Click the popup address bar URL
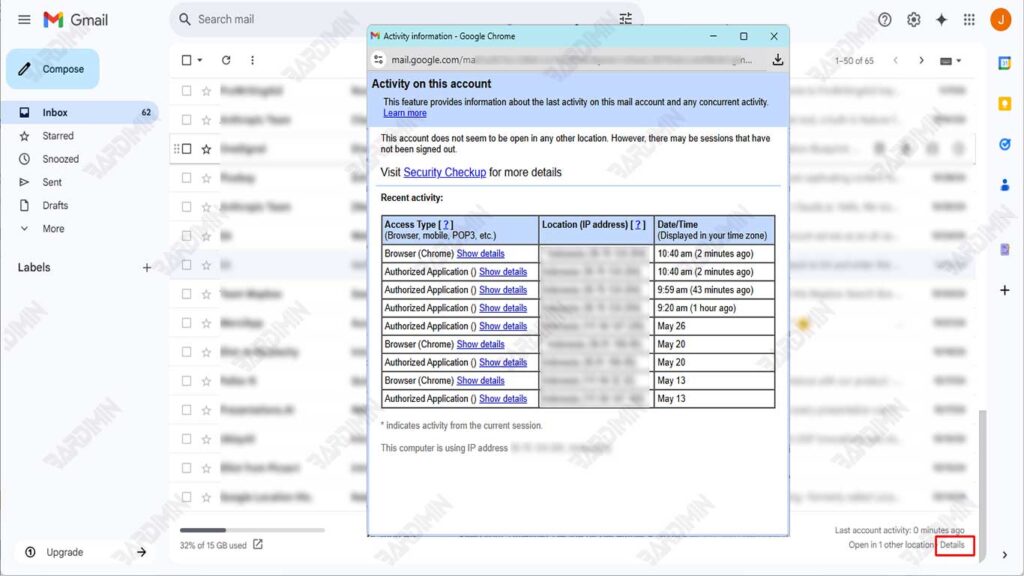The image size is (1024, 576). click(x=571, y=59)
